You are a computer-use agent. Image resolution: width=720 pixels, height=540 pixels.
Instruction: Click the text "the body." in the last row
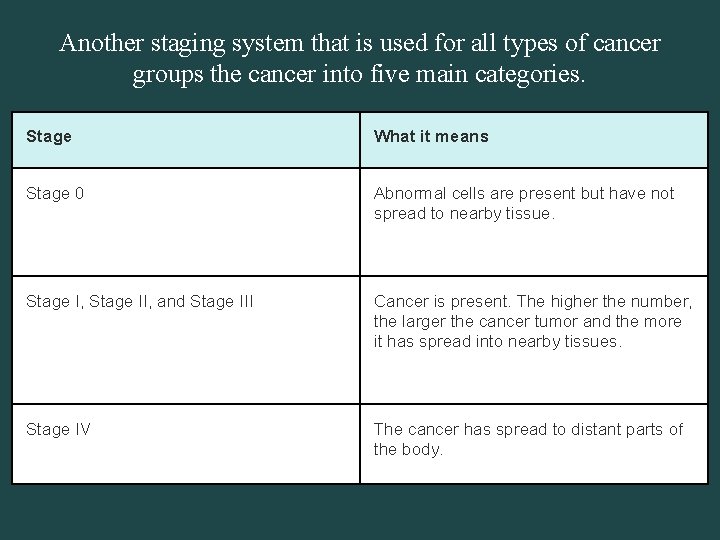point(408,450)
